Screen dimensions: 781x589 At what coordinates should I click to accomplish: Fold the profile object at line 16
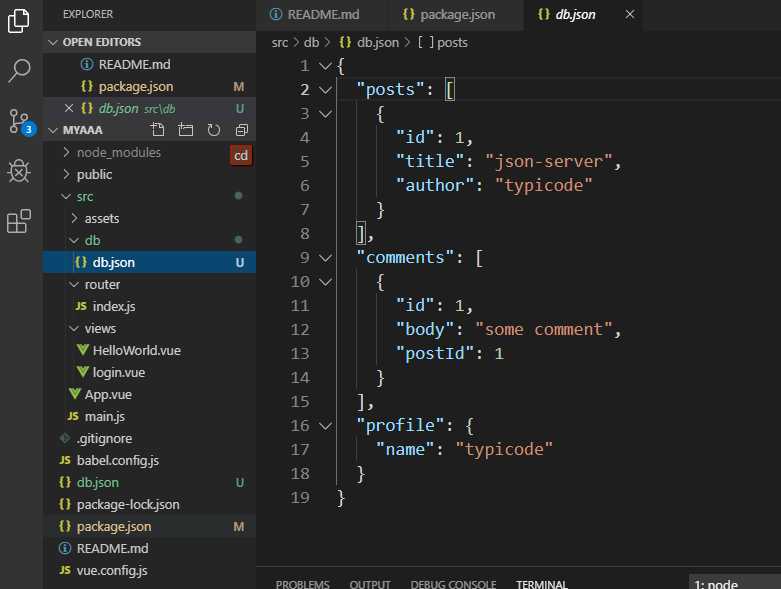[x=325, y=426]
